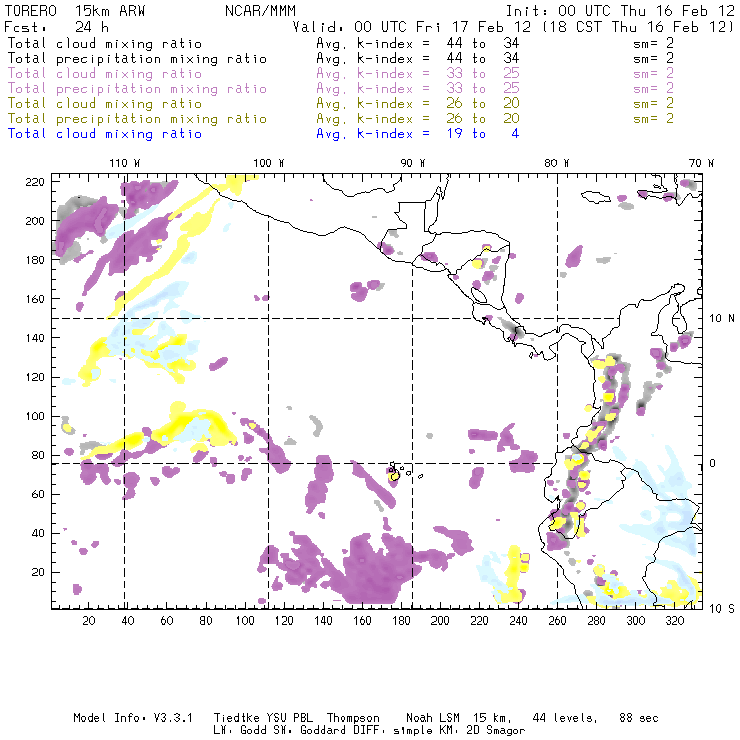Click the "TORERO 15km ARW" title text
Screen dimensions: 740x740
point(68,11)
